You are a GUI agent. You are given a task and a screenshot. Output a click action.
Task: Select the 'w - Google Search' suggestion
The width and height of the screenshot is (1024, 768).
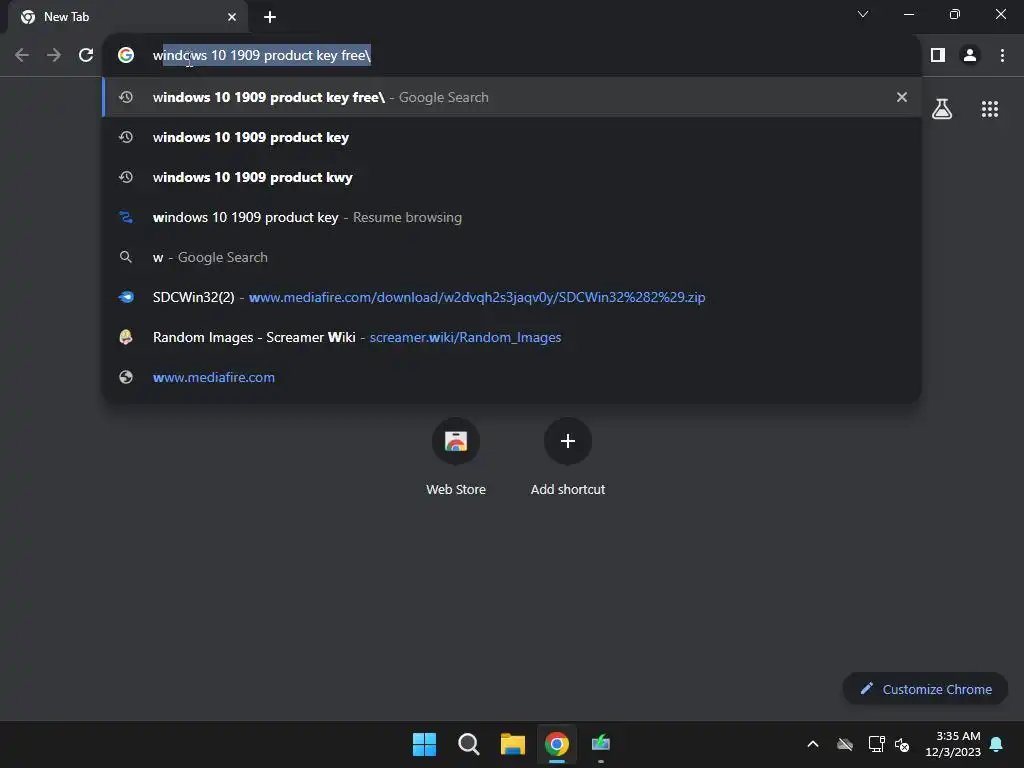[x=513, y=257]
